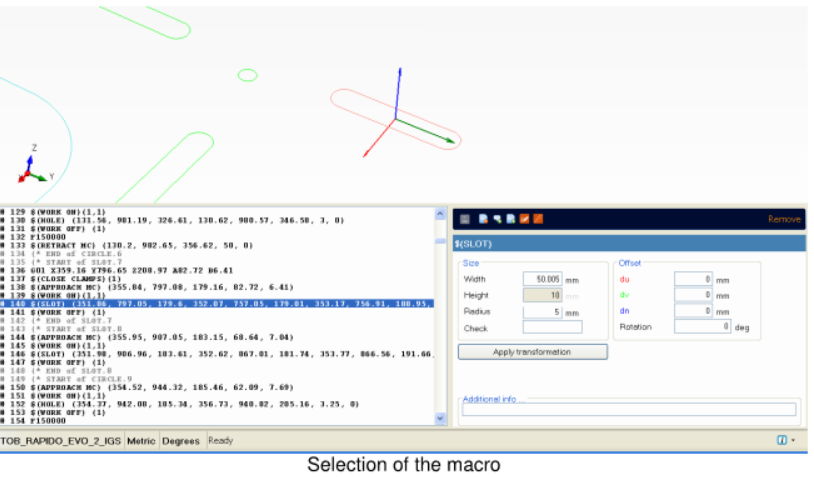Click the XYZ axis triad in viewport
Viewport: 814px width, 477px height.
pos(36,169)
